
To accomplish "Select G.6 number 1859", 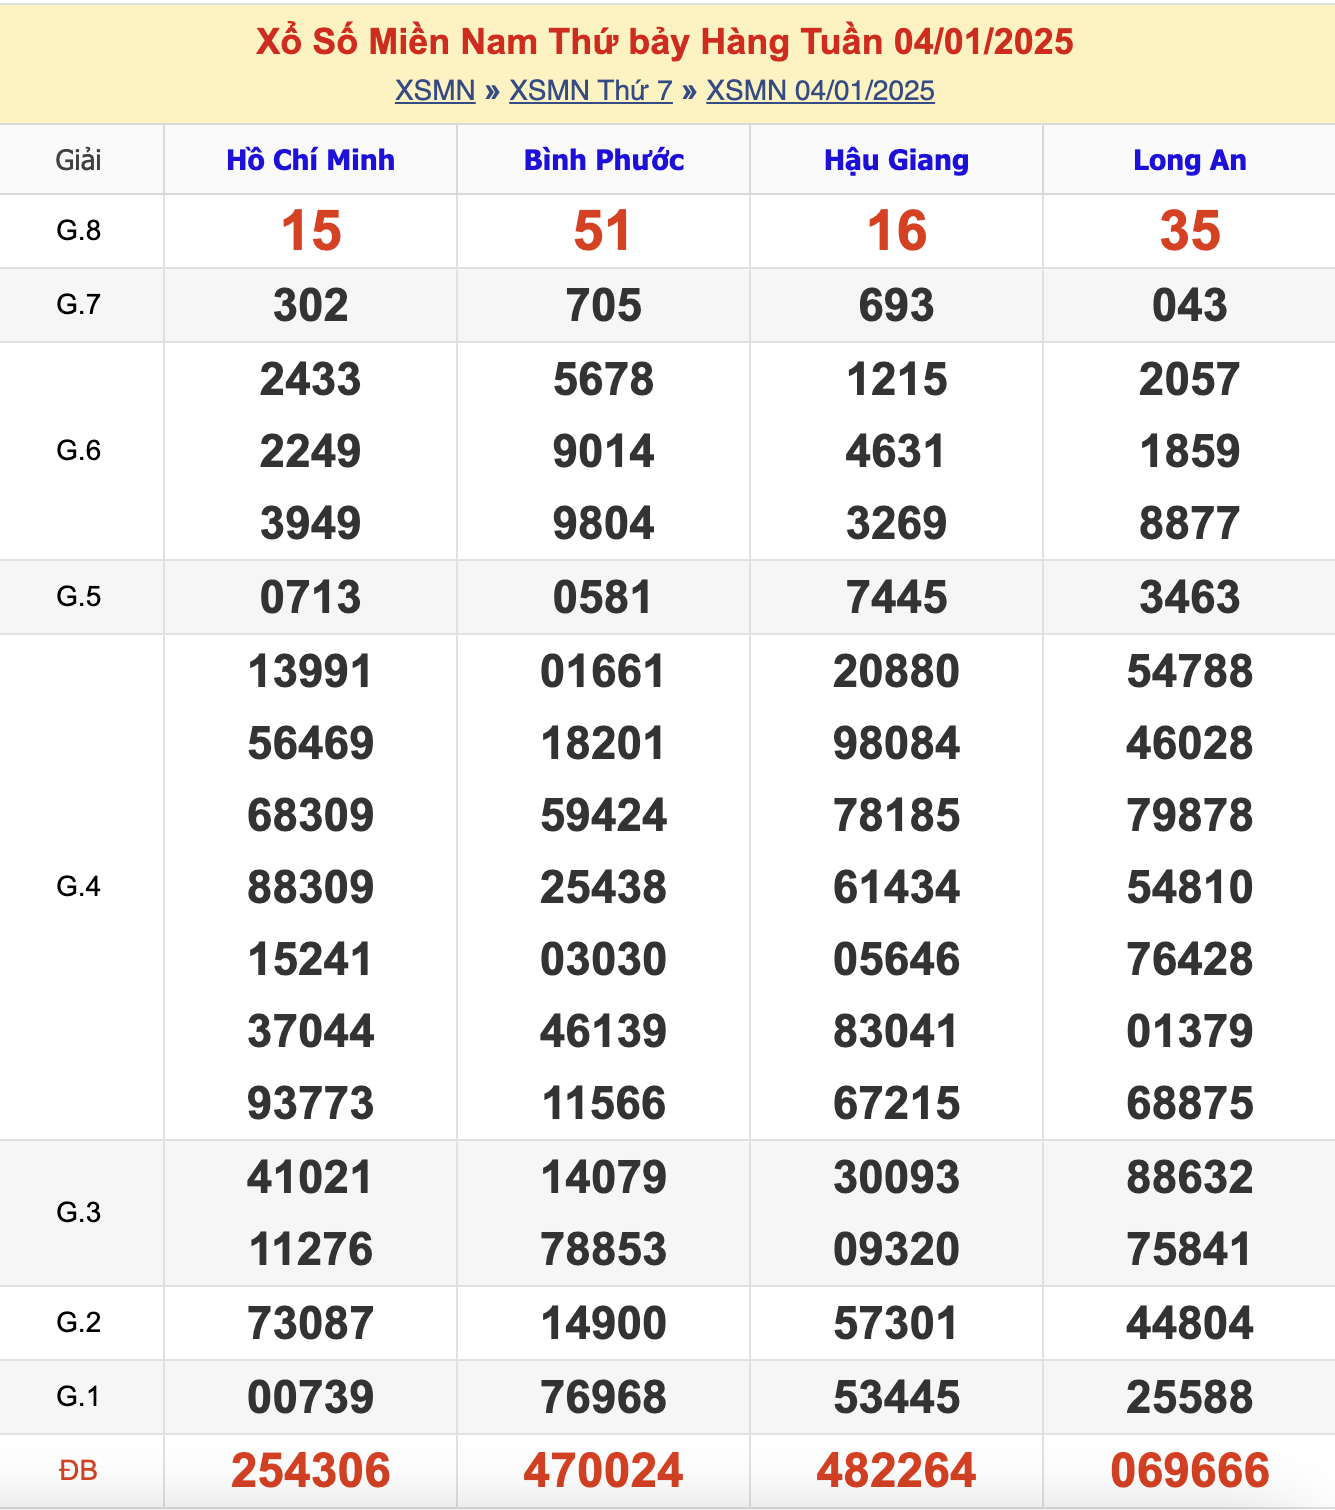I will (x=1190, y=451).
